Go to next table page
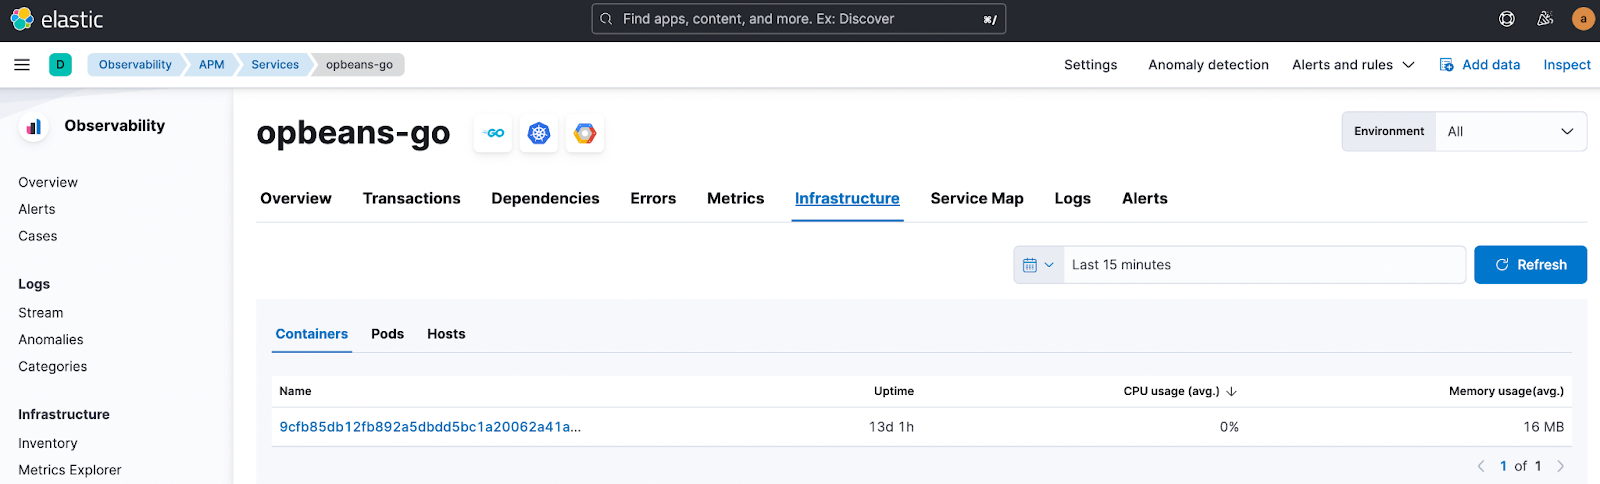This screenshot has width=1600, height=484. [x=1560, y=466]
